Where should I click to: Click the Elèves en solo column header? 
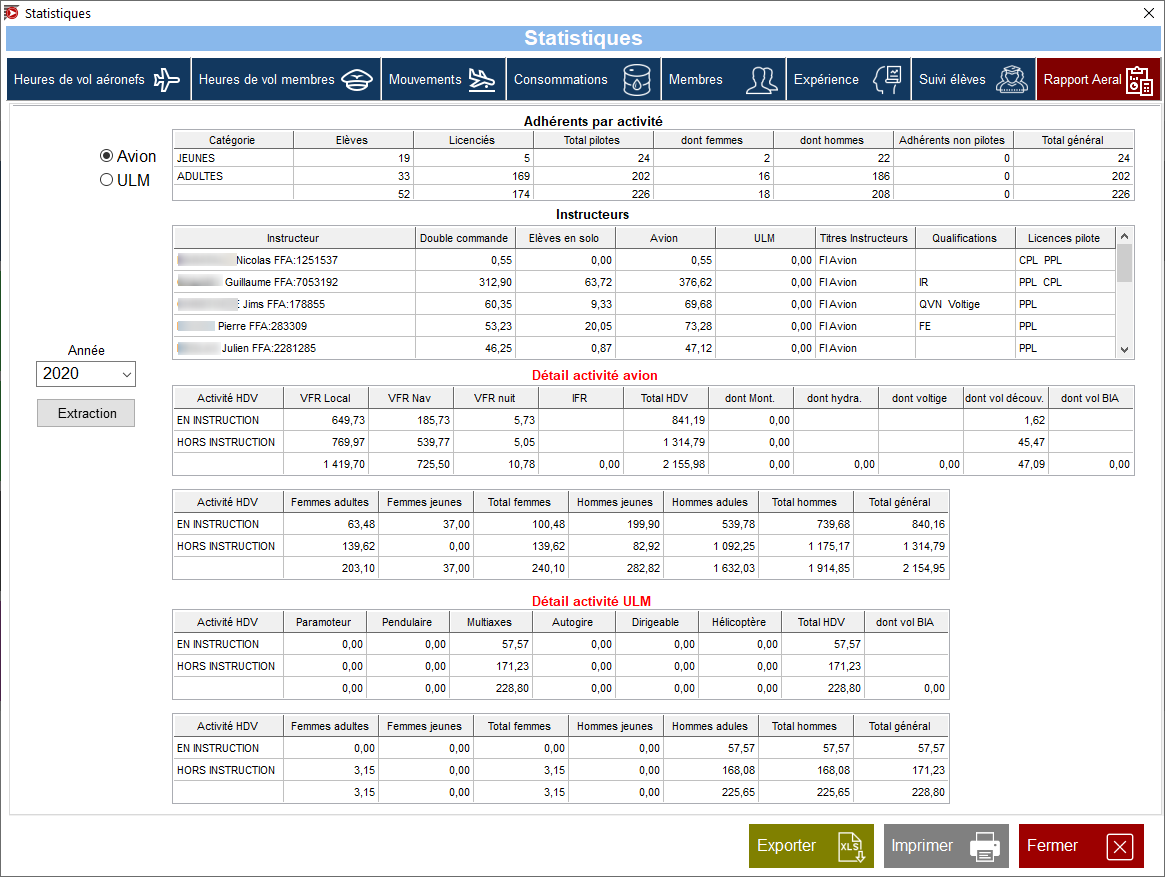[564, 239]
